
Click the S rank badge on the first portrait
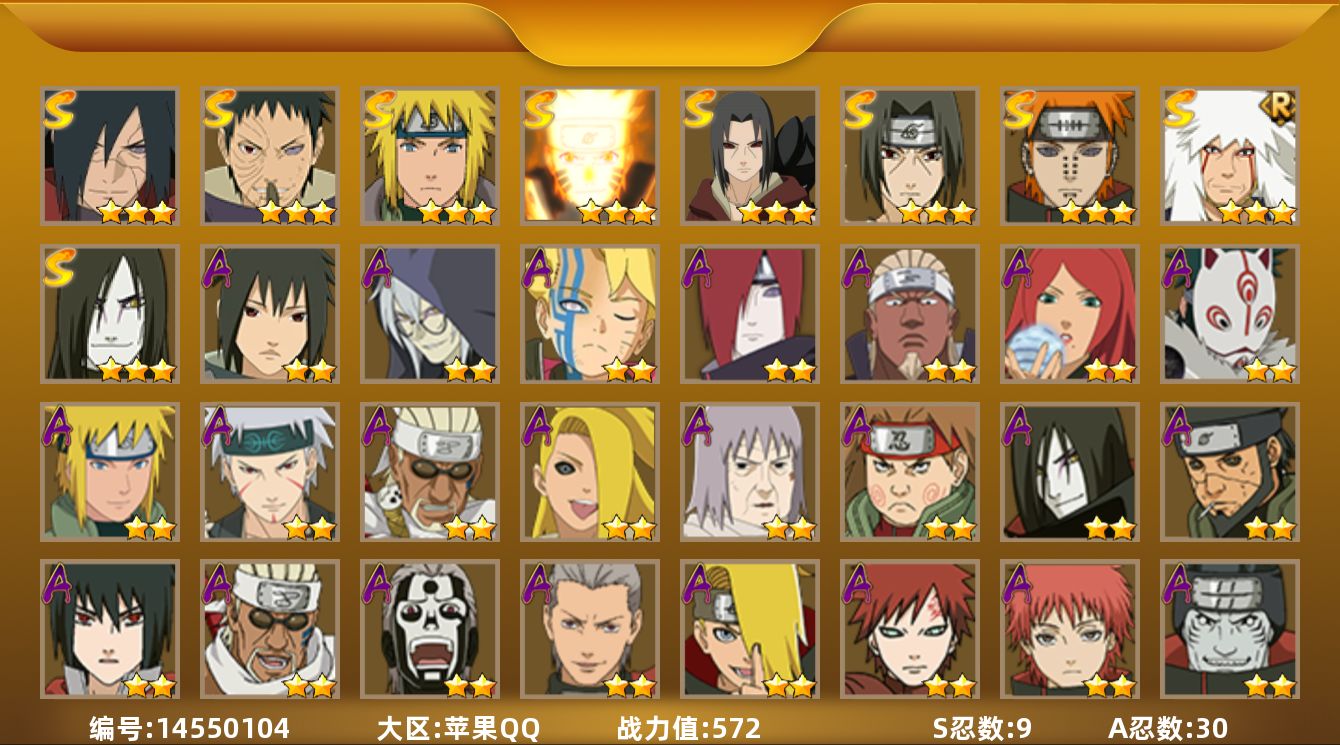(x=60, y=109)
